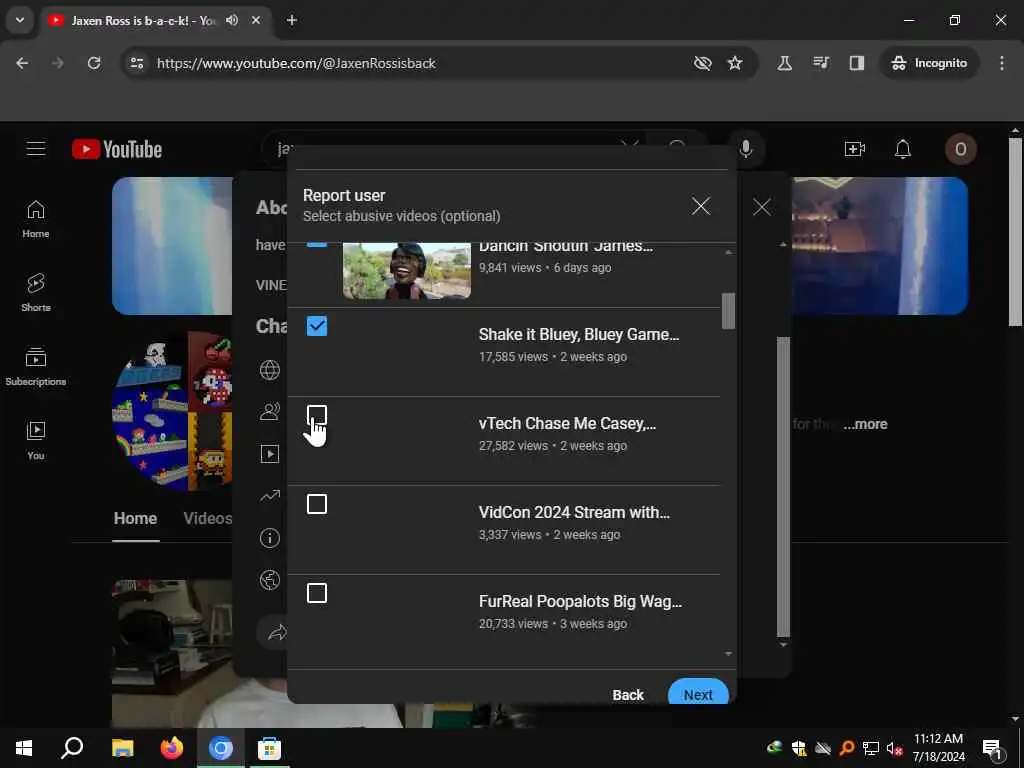View site information icon in address bar
Viewport: 1024px width, 768px height.
pos(136,63)
